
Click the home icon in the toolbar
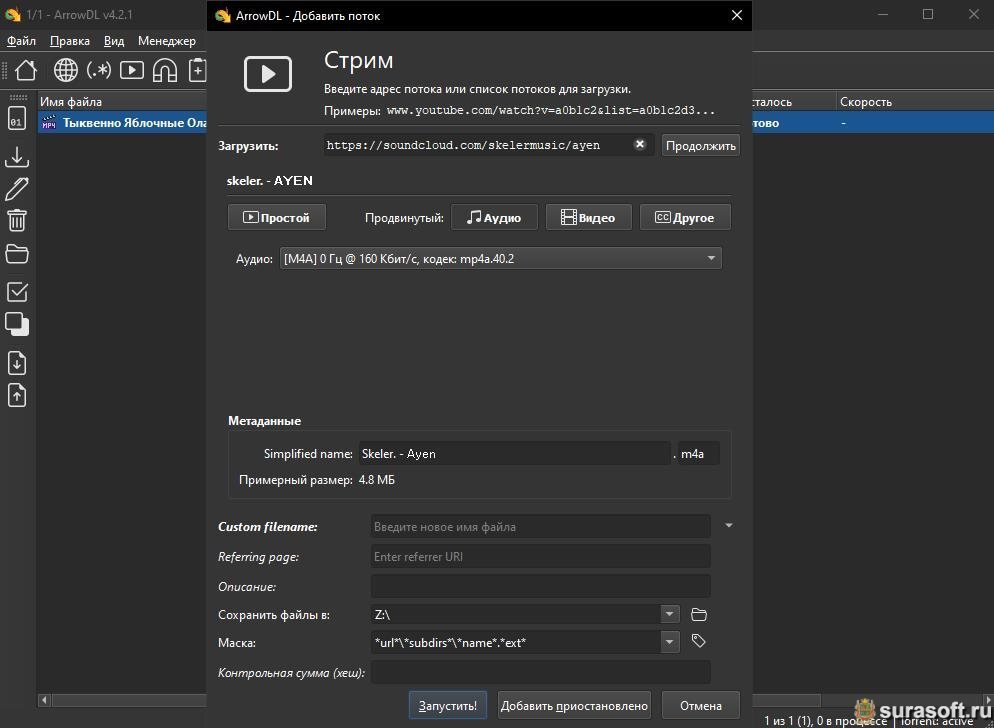click(x=25, y=70)
